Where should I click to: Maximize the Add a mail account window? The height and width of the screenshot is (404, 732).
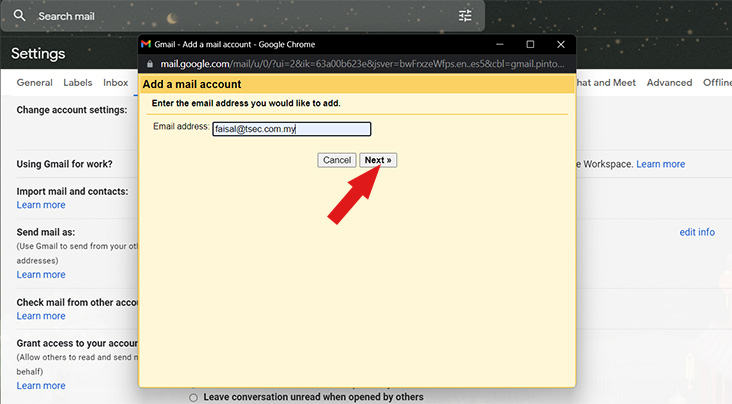pyautogui.click(x=530, y=44)
